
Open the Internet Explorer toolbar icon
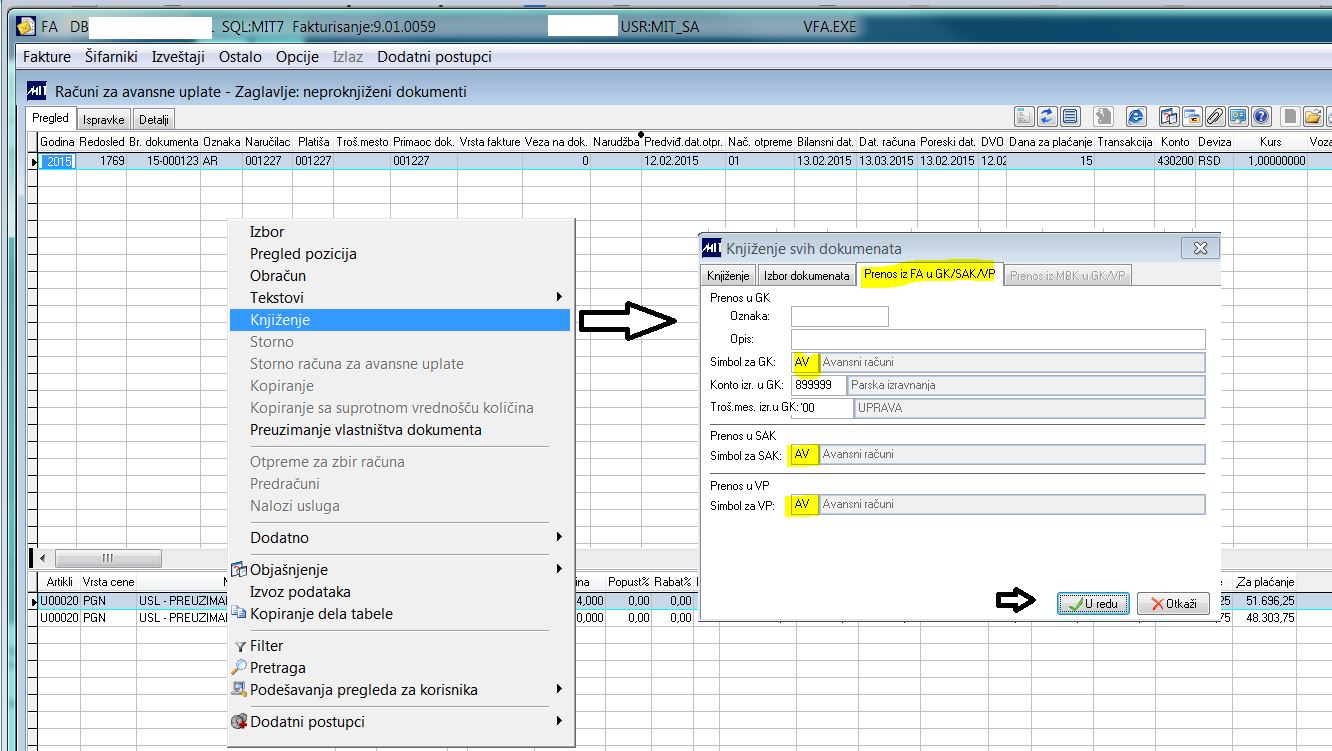click(1136, 116)
